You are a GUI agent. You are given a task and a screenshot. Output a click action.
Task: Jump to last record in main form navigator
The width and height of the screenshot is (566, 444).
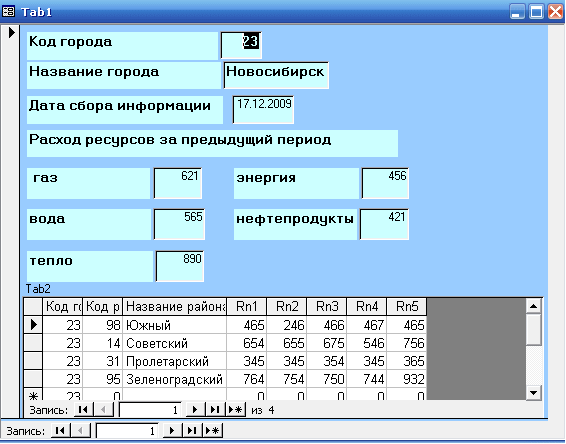(x=192, y=431)
